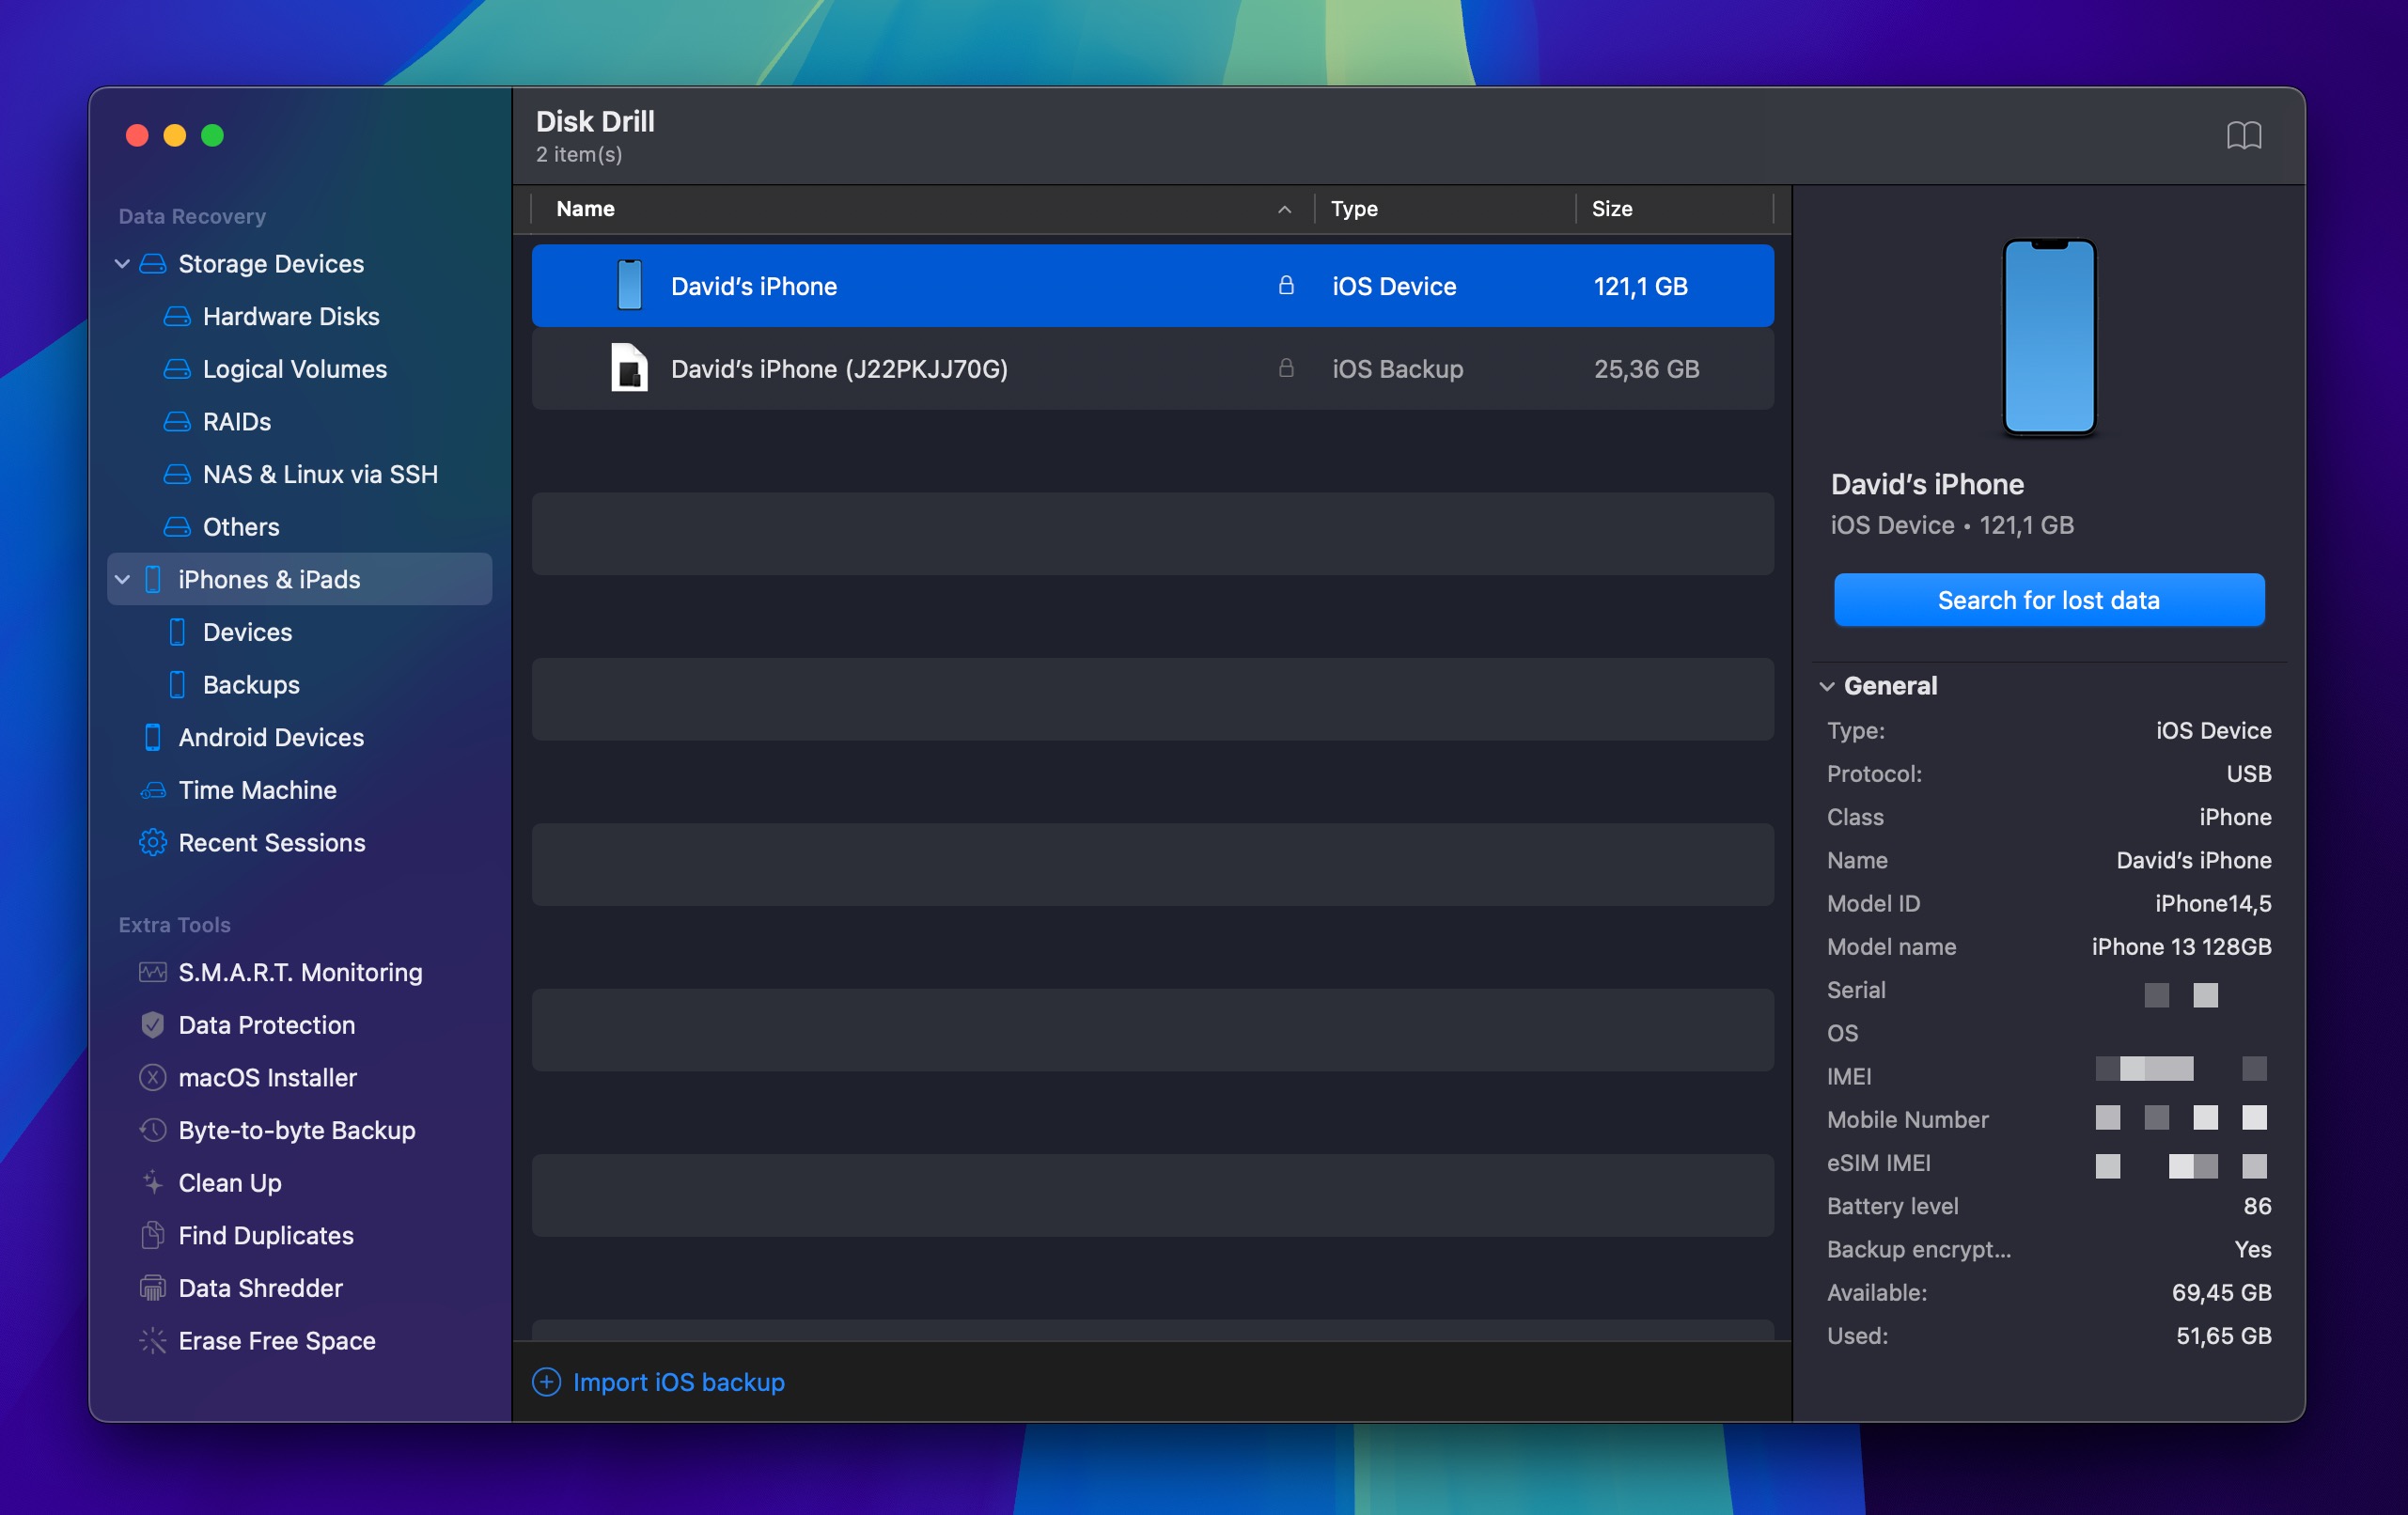Open Byte-to-byte Backup tool

[297, 1131]
